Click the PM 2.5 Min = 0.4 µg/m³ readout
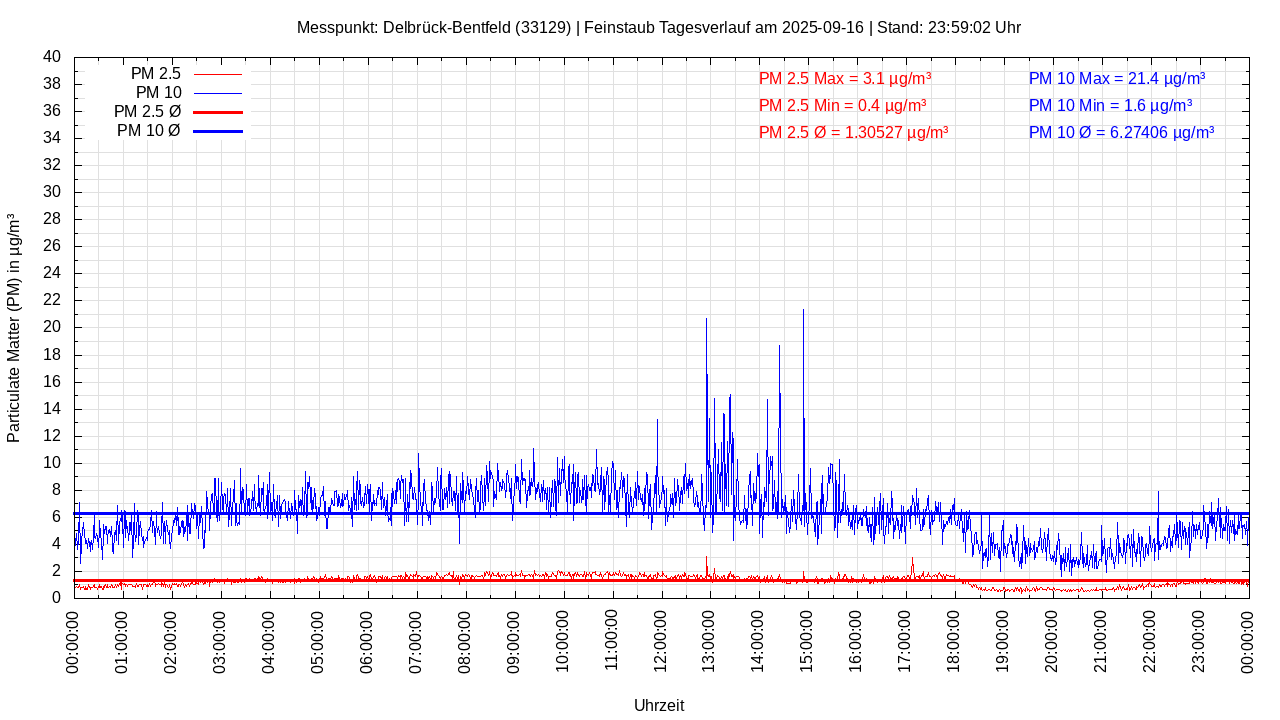 pyautogui.click(x=842, y=105)
